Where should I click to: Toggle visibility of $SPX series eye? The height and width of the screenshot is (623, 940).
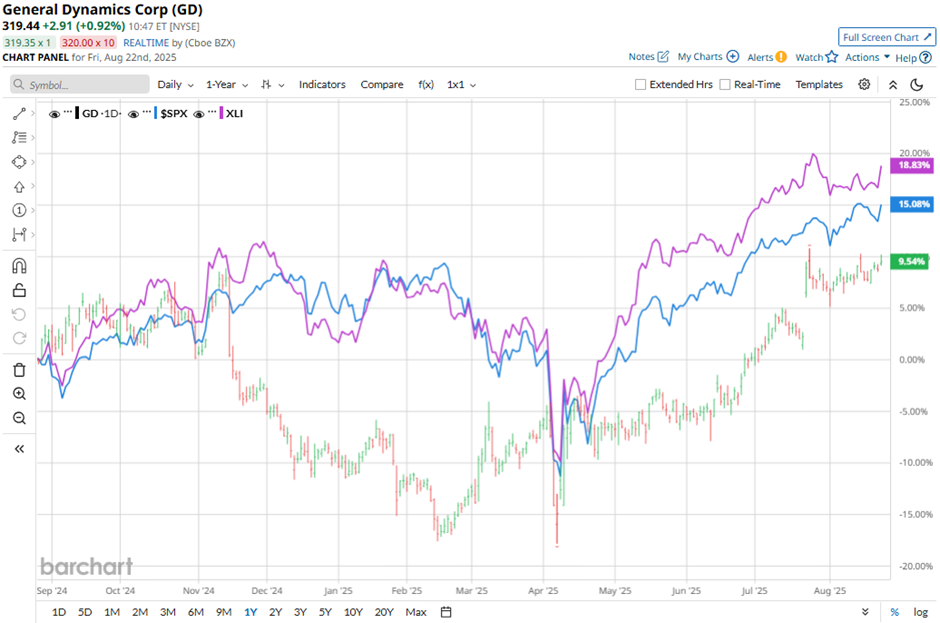click(134, 114)
